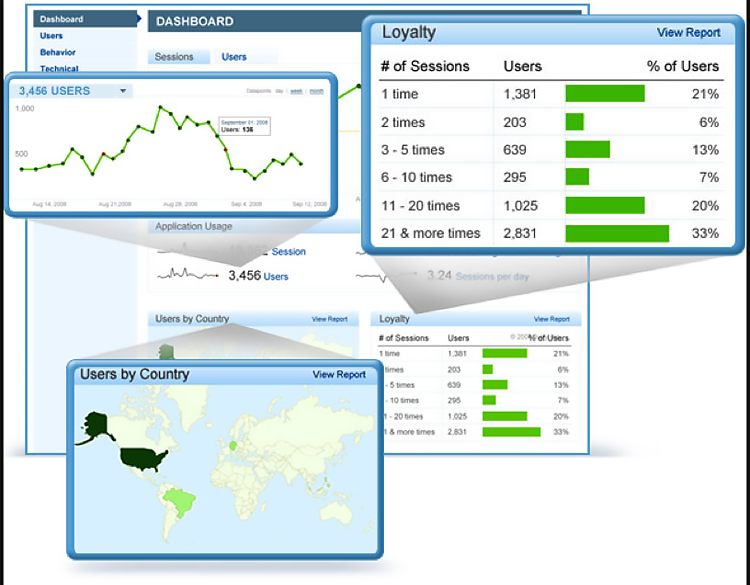Click the 21% green bar in enlarged Loyalty
750x585 pixels.
coord(605,94)
